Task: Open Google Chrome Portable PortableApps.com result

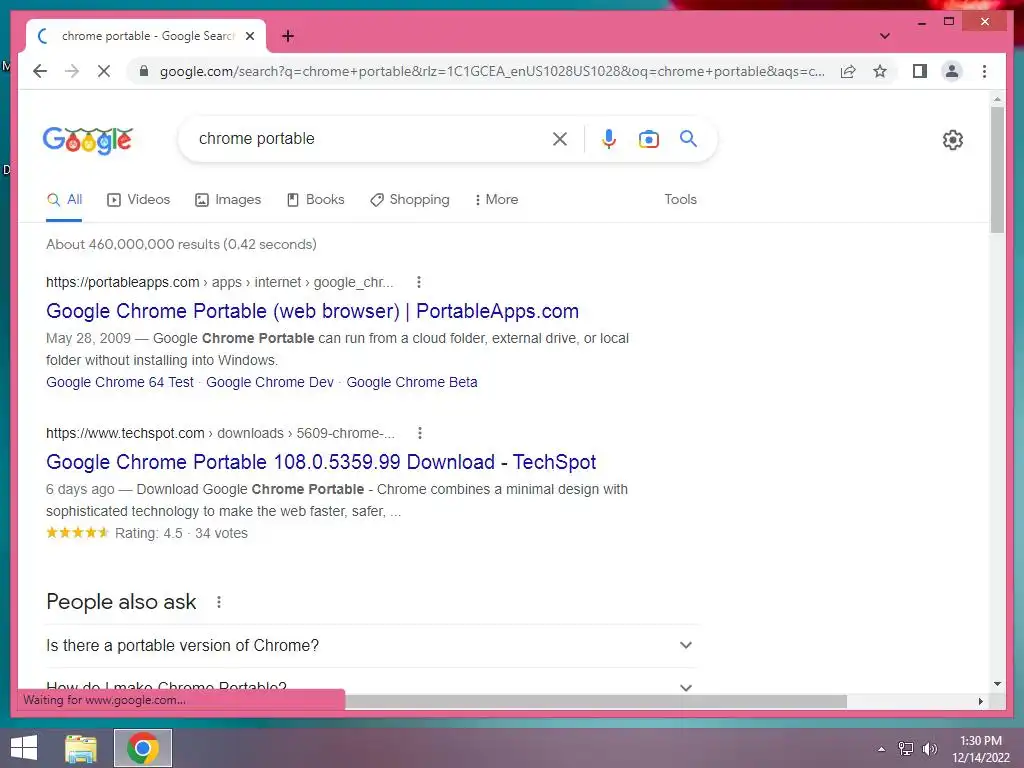Action: coord(312,311)
